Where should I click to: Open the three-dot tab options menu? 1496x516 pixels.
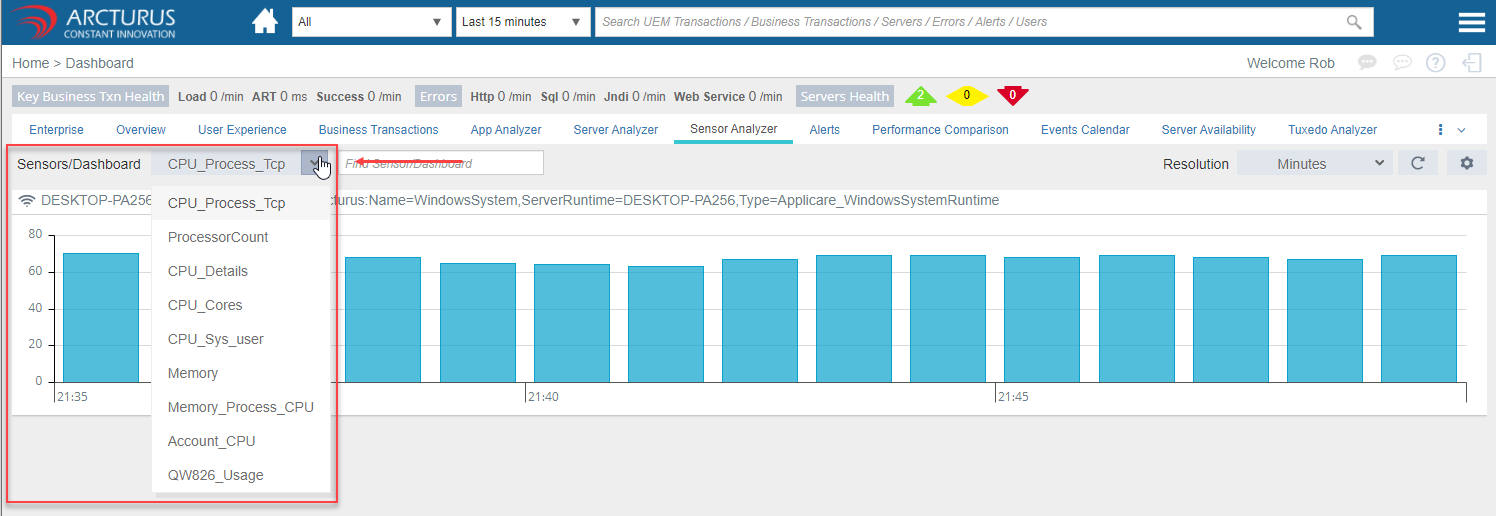click(x=1440, y=130)
